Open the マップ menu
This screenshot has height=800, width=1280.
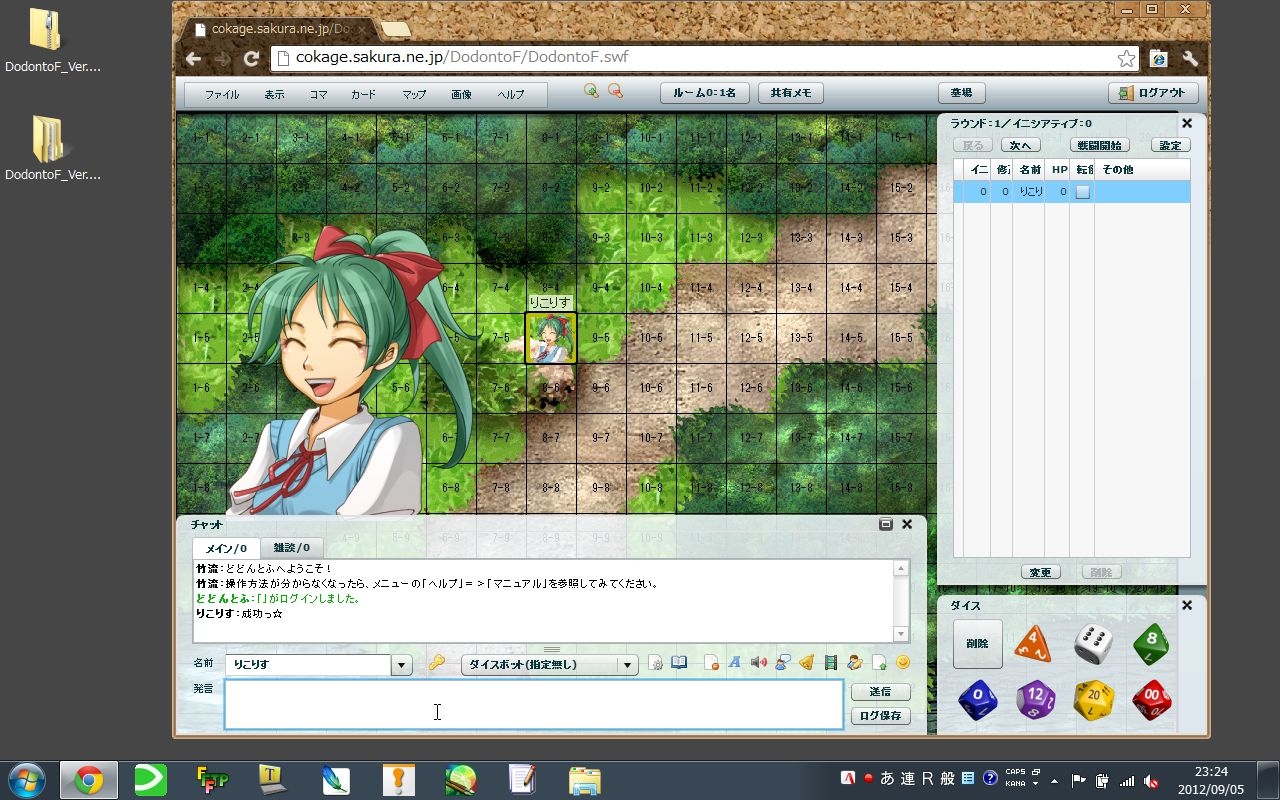point(414,94)
